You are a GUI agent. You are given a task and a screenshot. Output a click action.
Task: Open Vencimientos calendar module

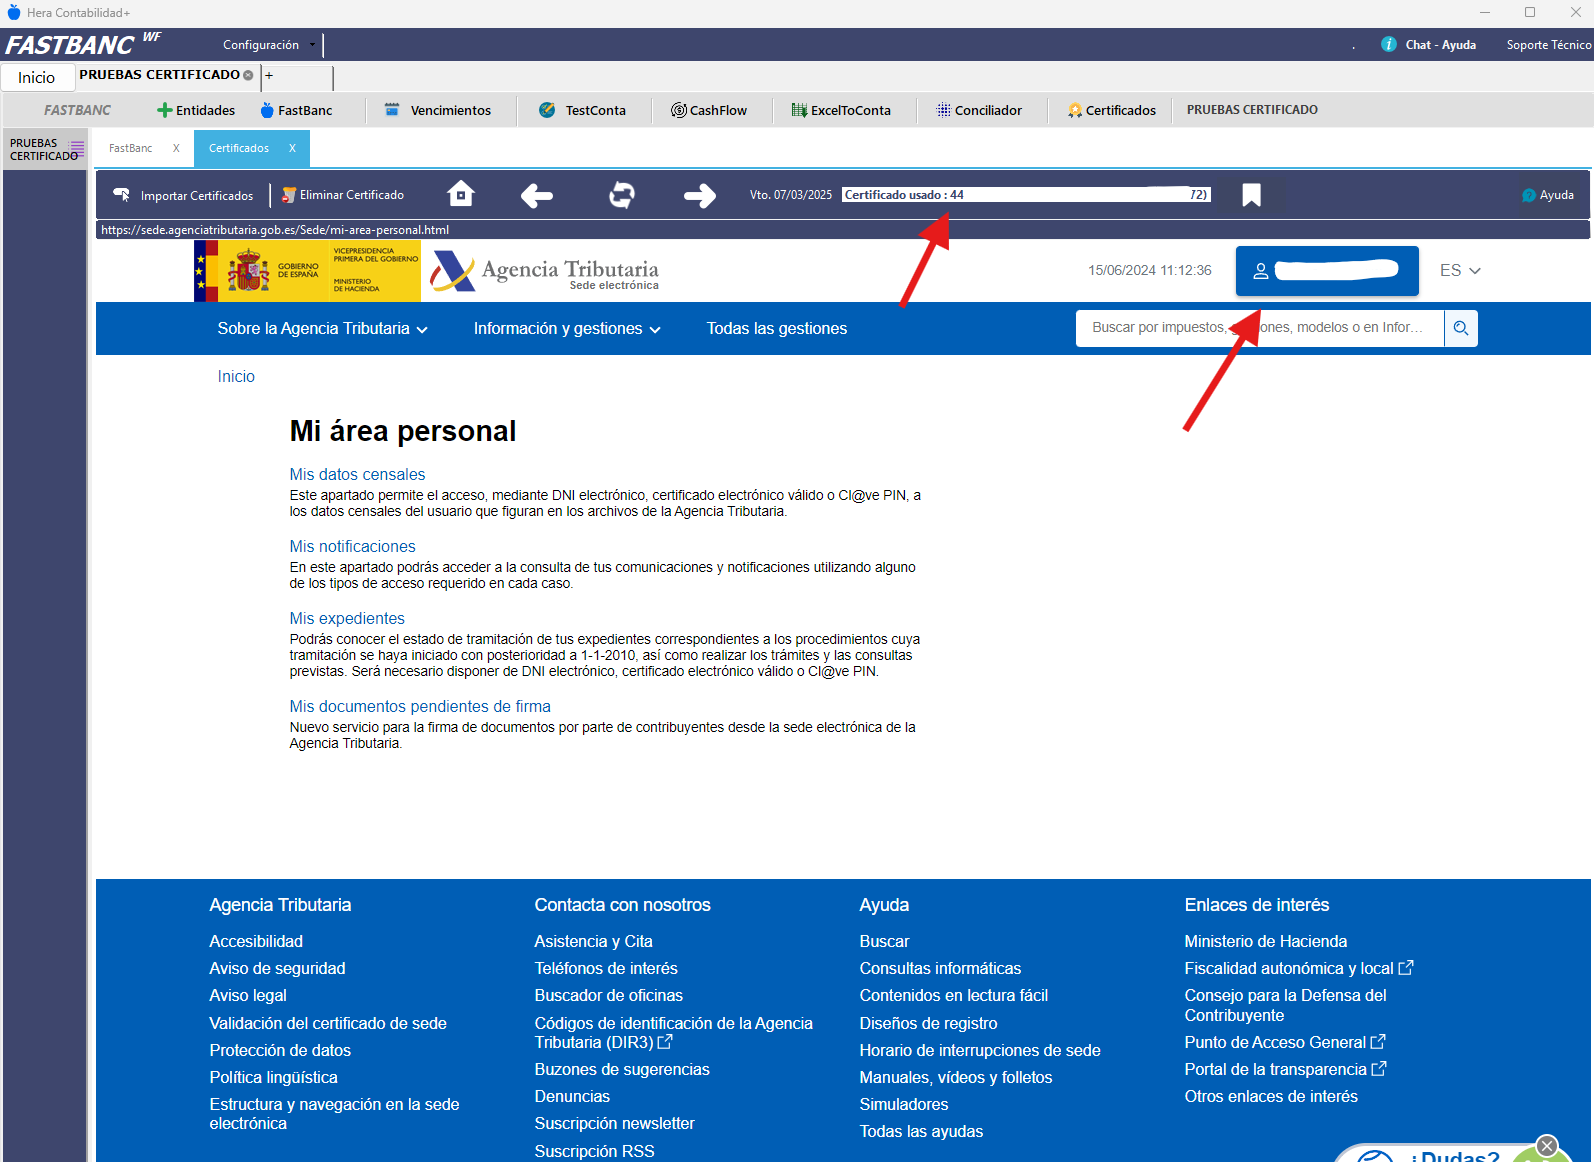point(438,110)
